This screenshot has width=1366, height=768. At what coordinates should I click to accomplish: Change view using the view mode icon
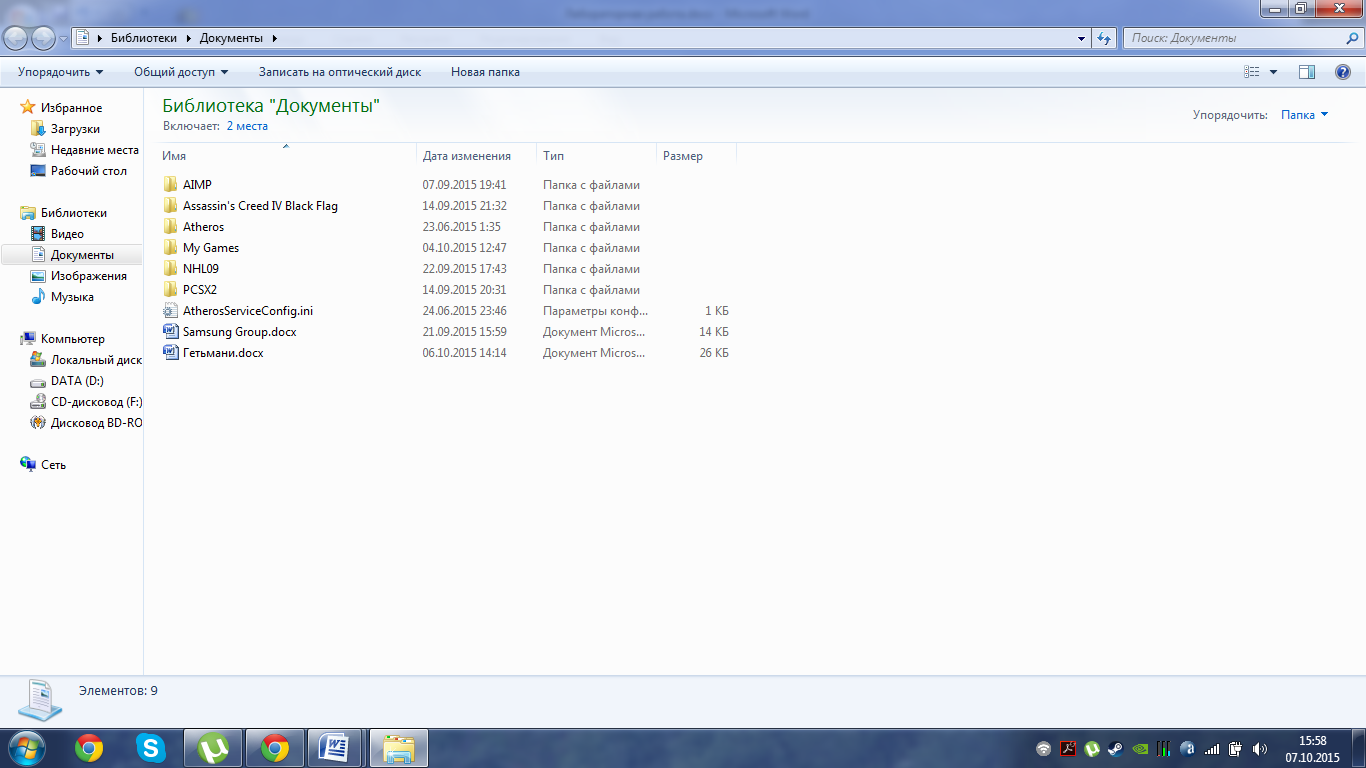click(1251, 72)
